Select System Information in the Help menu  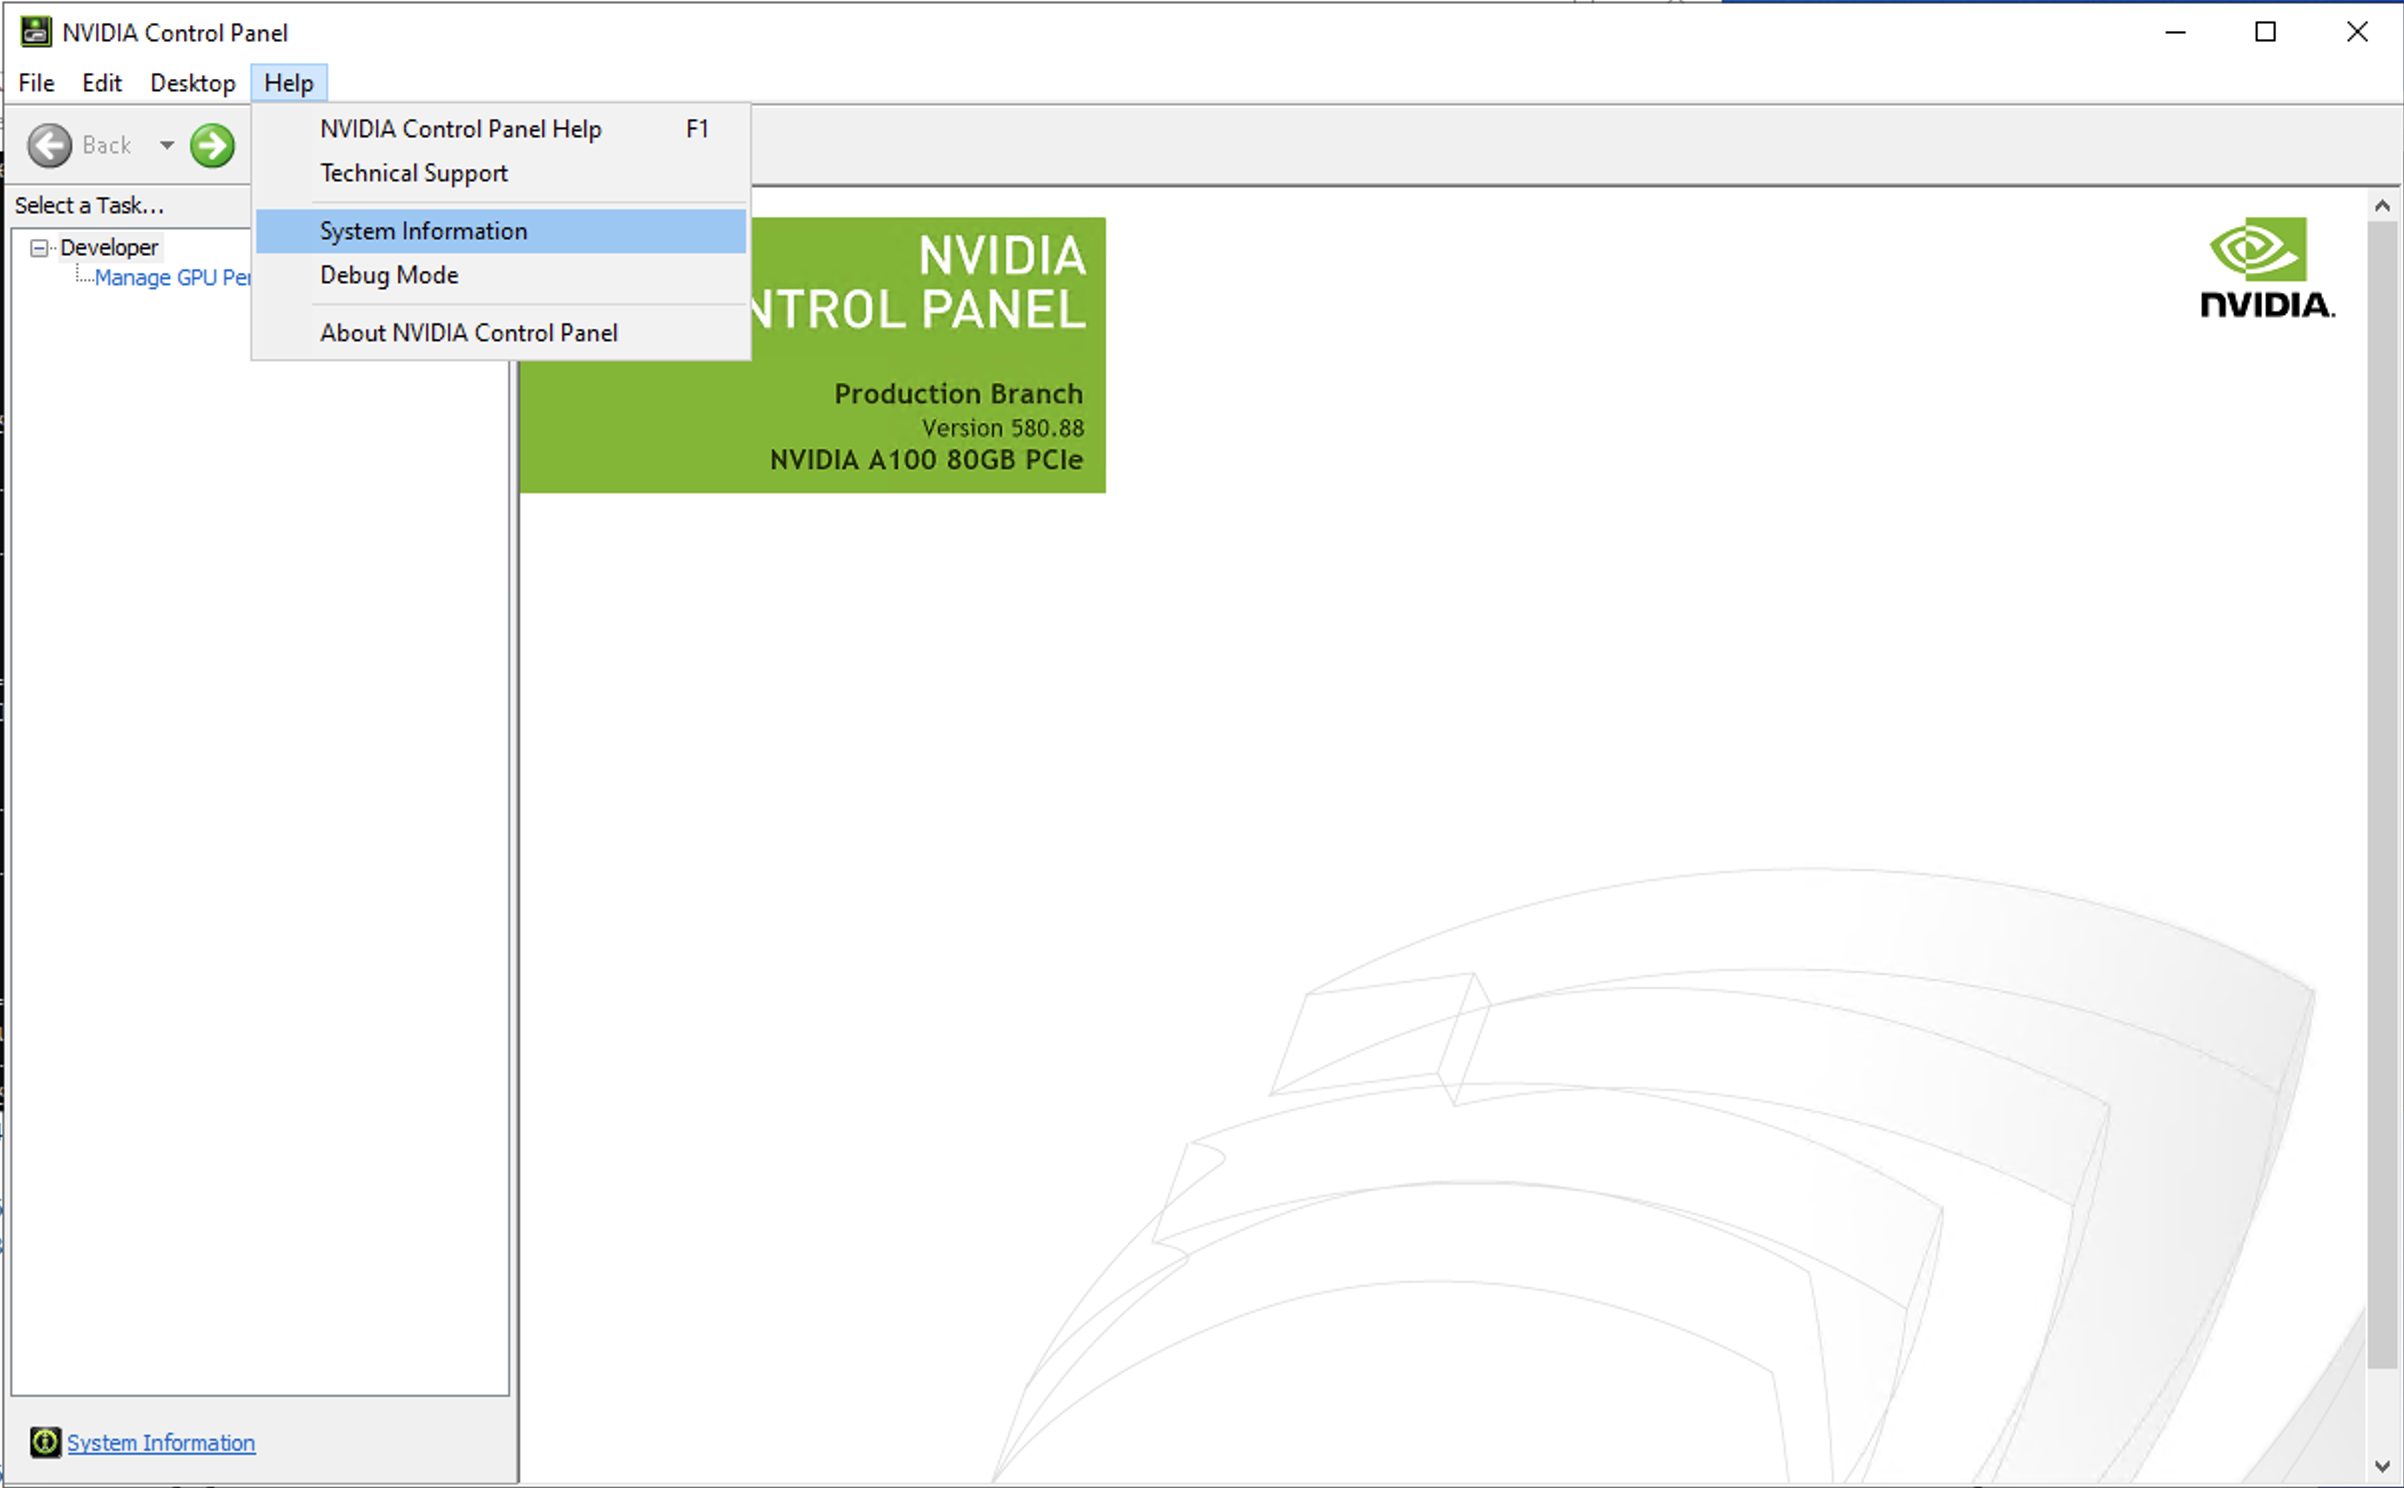tap(423, 231)
